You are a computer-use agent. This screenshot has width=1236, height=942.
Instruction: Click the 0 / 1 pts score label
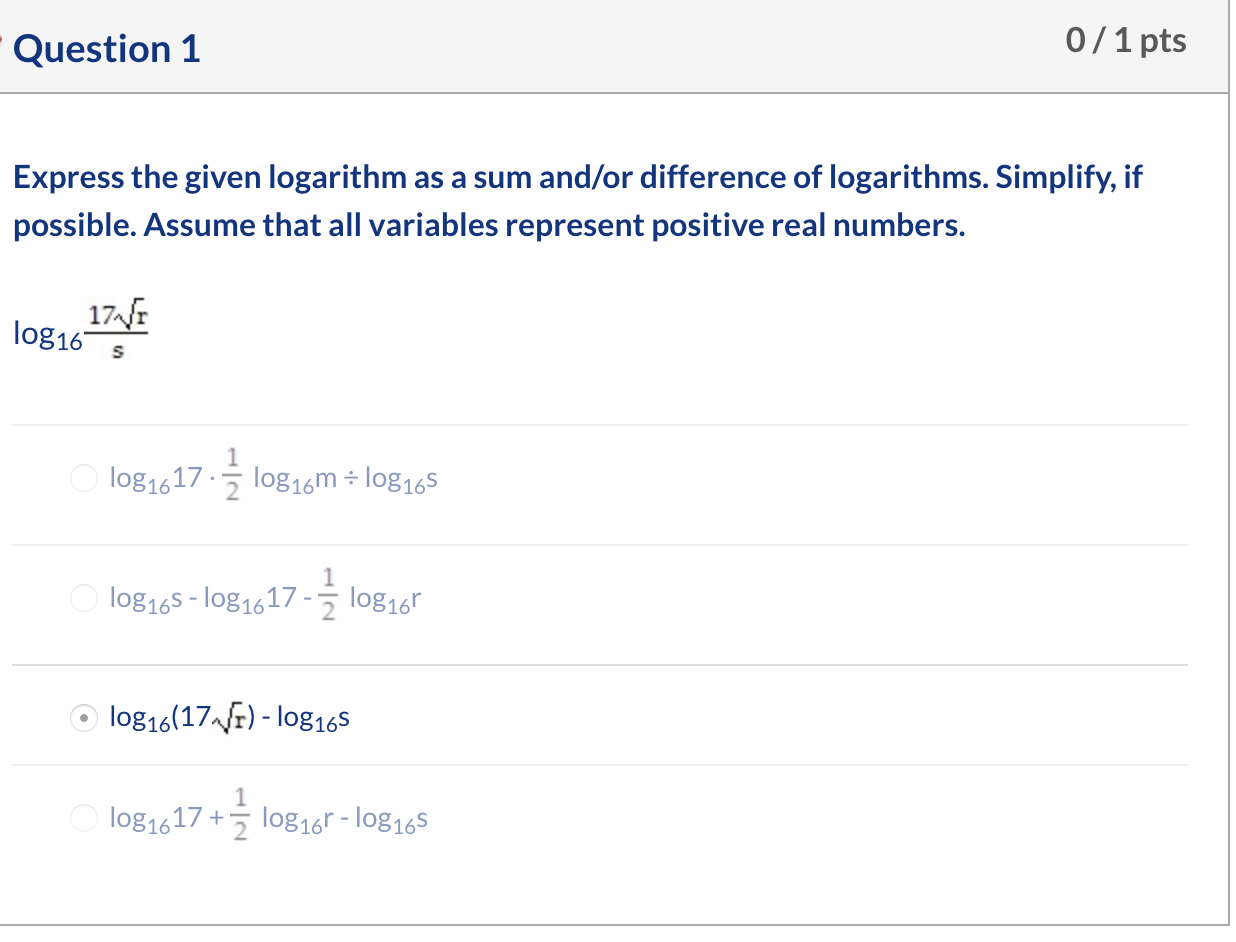pyautogui.click(x=1126, y=40)
